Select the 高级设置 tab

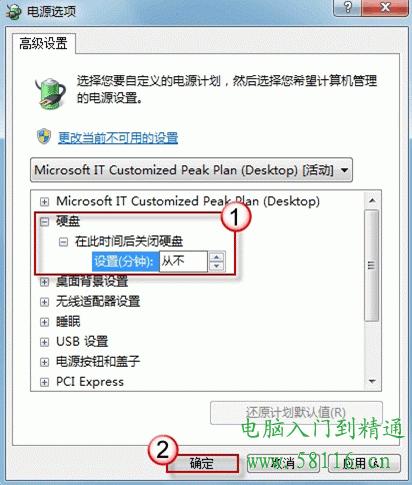tap(44, 44)
